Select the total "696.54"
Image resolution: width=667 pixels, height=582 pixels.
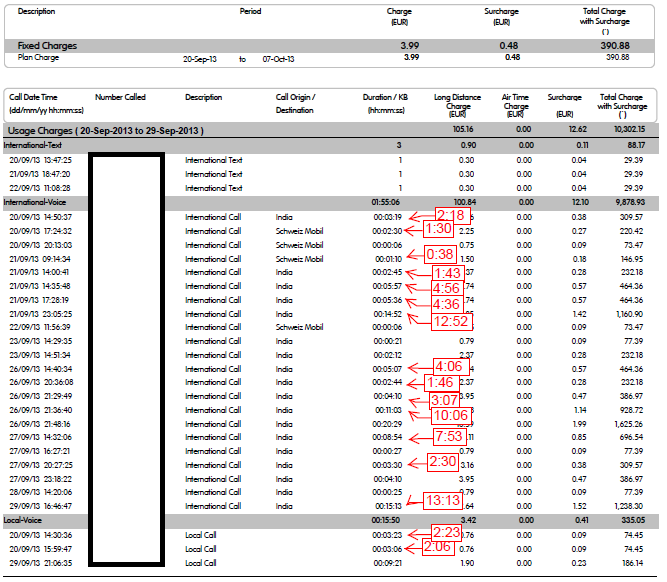tap(631, 437)
